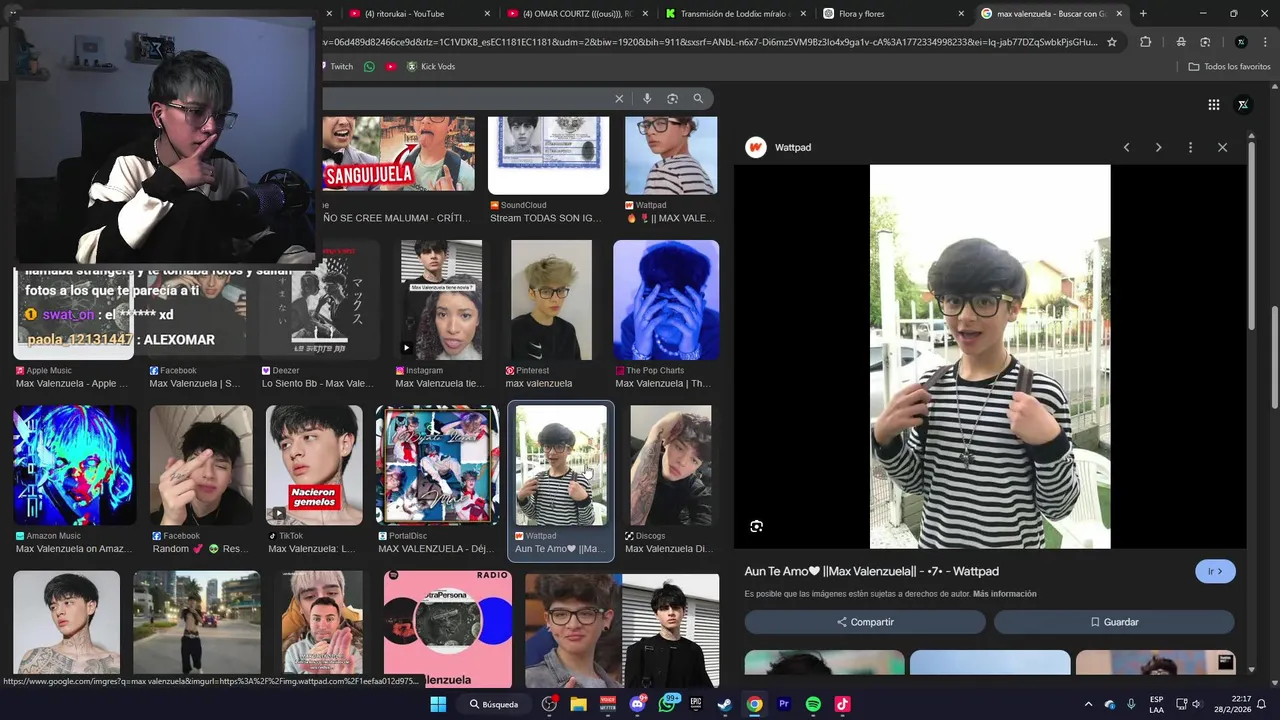
Task: Click the taskbar Búsqueda search box
Action: 494,704
